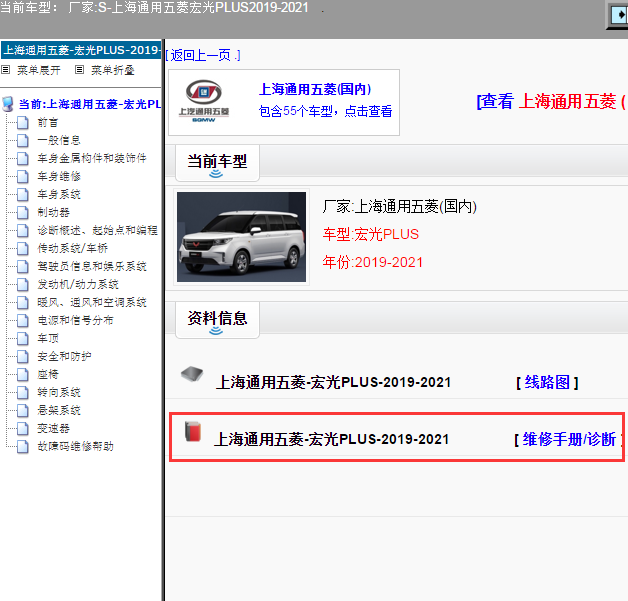Open the 电源和信号分布 tree item
The image size is (628, 601).
tap(75, 320)
